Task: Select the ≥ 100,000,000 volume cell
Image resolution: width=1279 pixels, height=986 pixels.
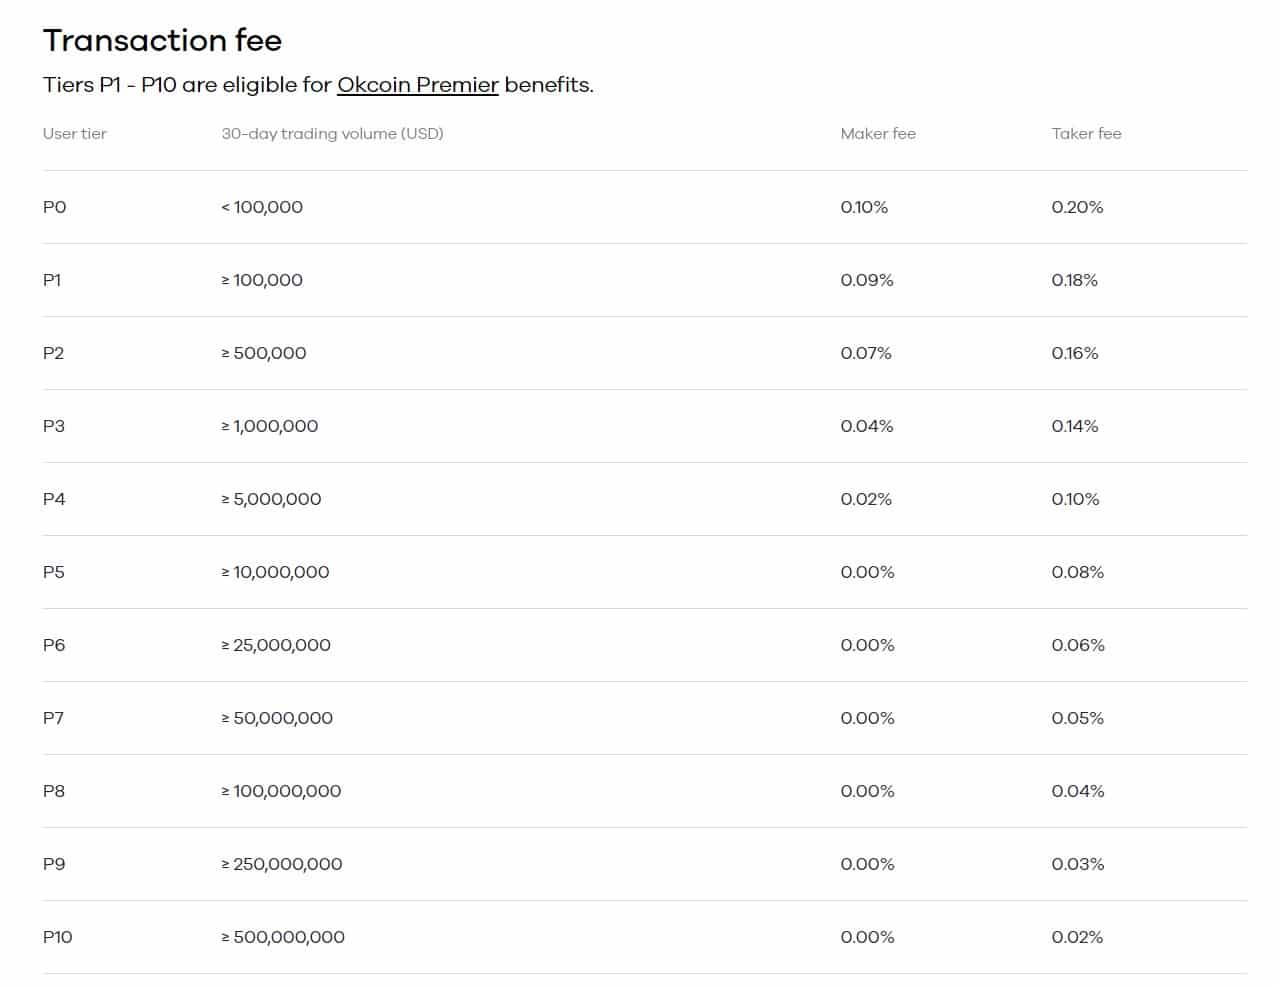Action: 281,791
